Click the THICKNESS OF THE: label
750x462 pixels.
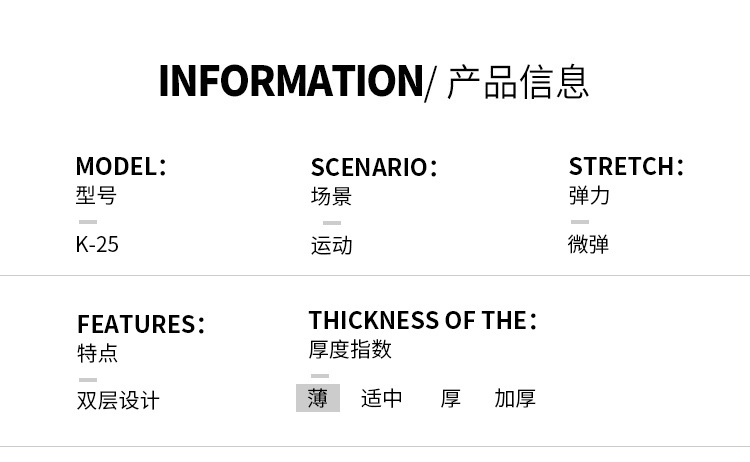point(422,321)
